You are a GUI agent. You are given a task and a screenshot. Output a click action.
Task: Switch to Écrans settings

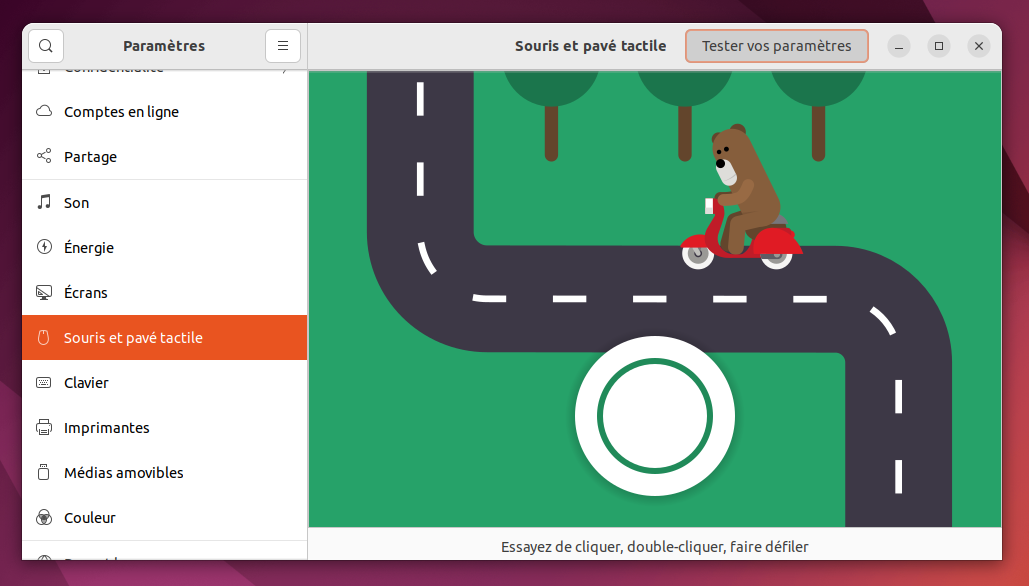click(x=165, y=293)
